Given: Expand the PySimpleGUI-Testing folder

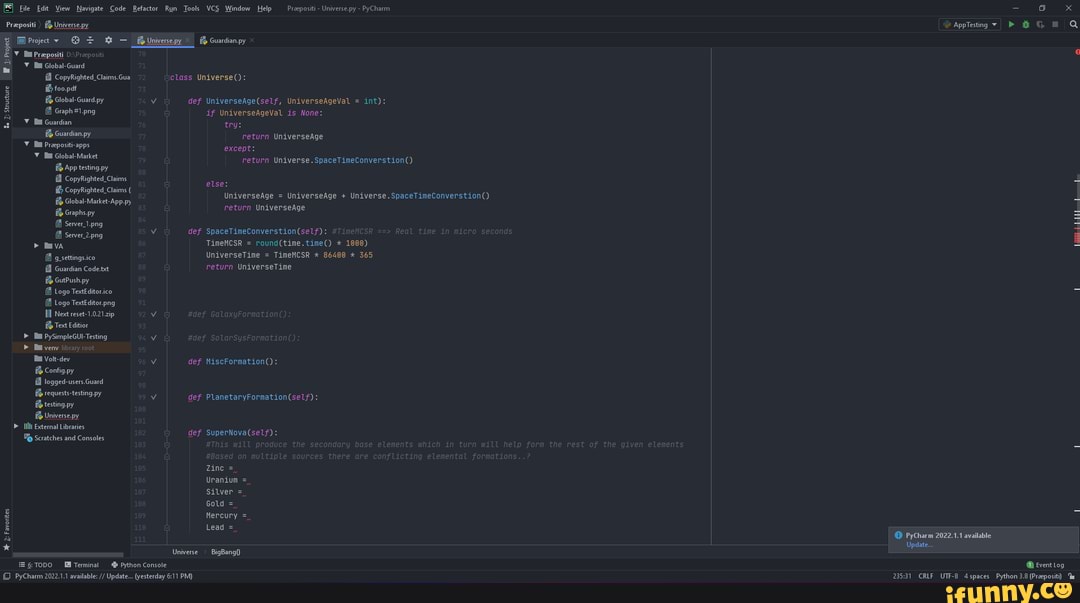Looking at the screenshot, I should [27, 336].
